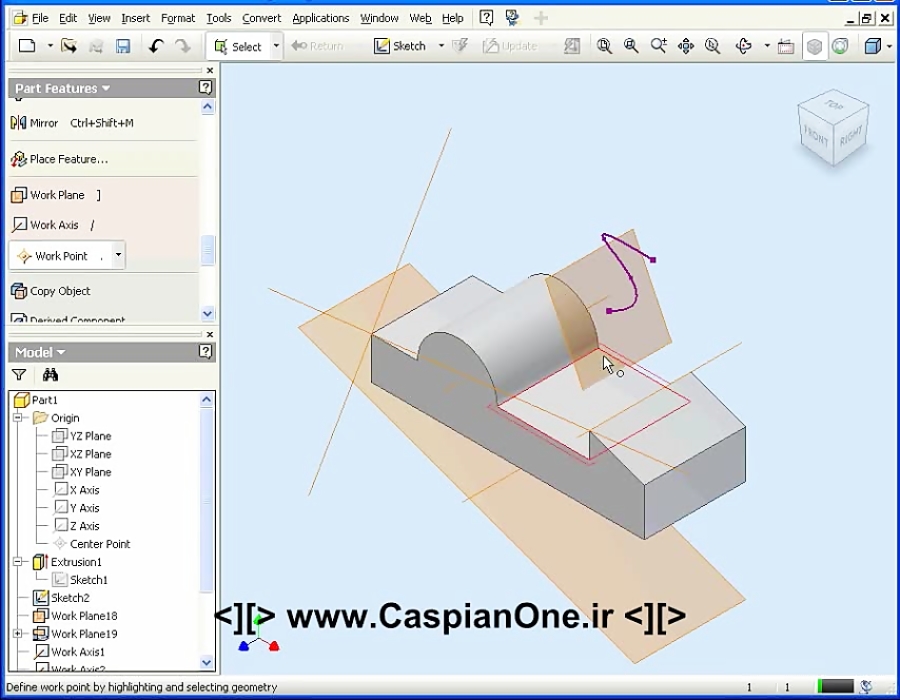The height and width of the screenshot is (700, 900).
Task: Select the Rotate view tool
Action: (744, 46)
